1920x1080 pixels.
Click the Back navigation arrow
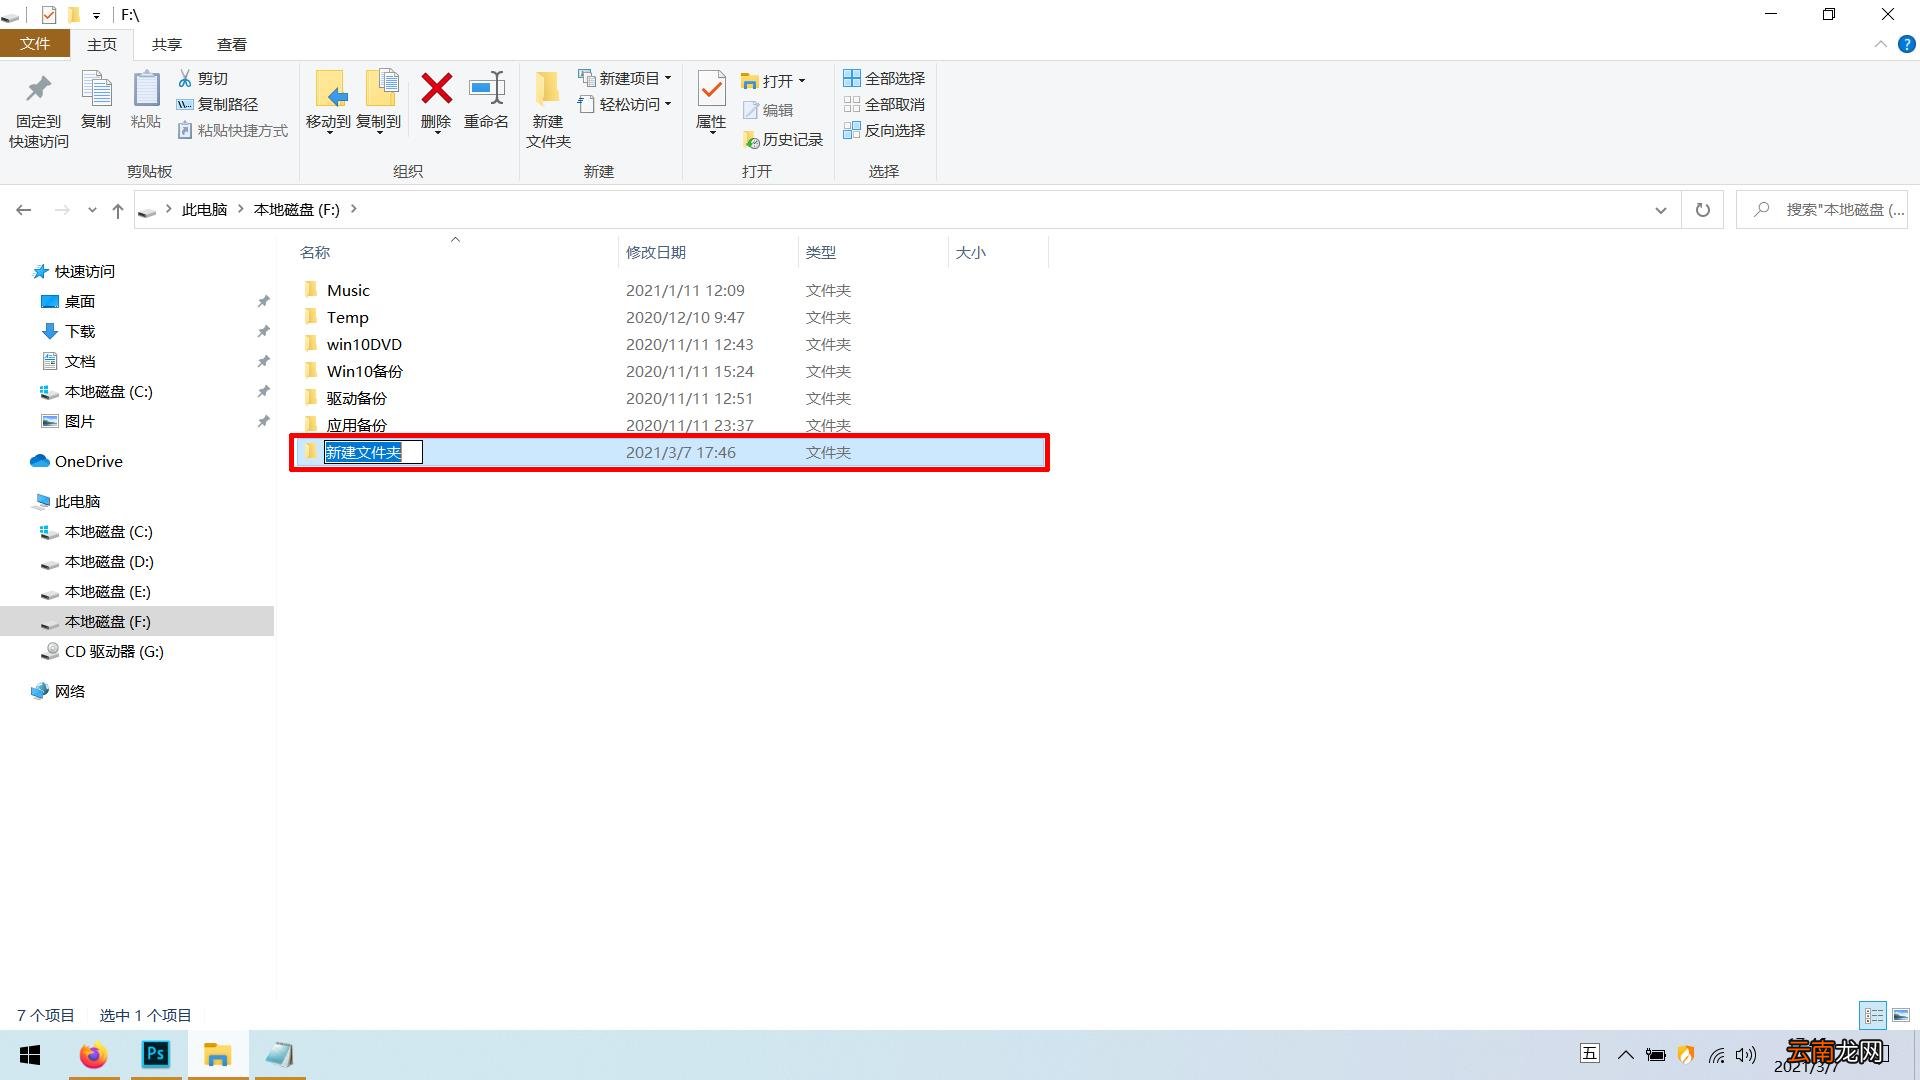point(24,210)
